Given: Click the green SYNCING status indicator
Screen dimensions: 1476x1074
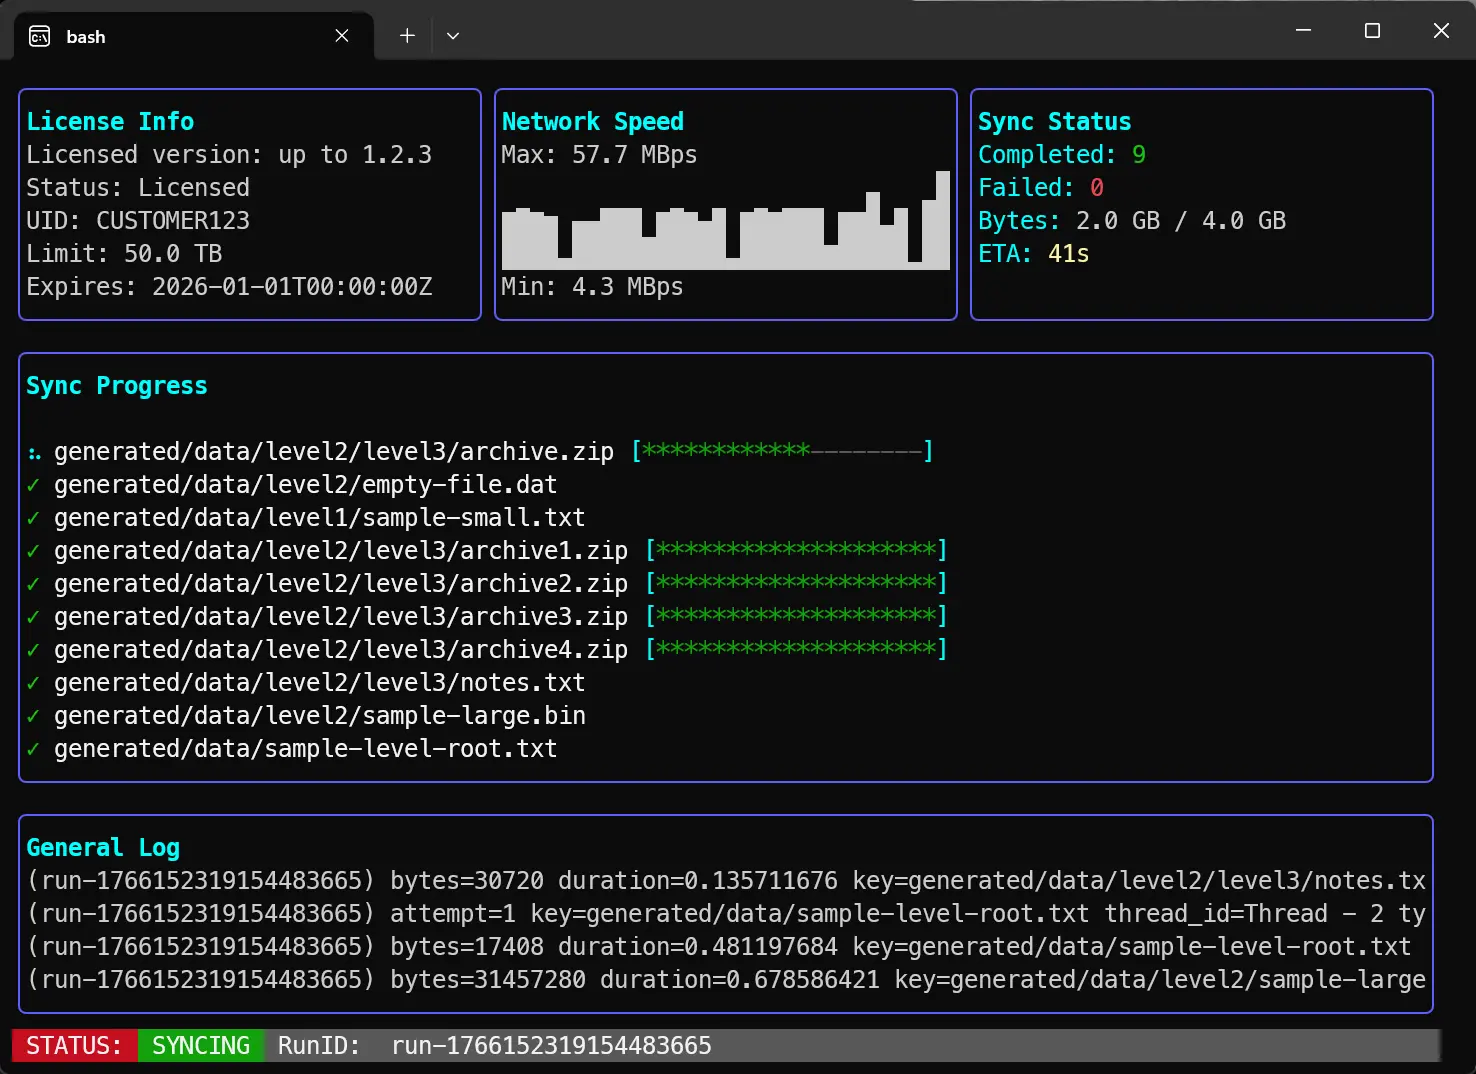Looking at the screenshot, I should 201,1045.
